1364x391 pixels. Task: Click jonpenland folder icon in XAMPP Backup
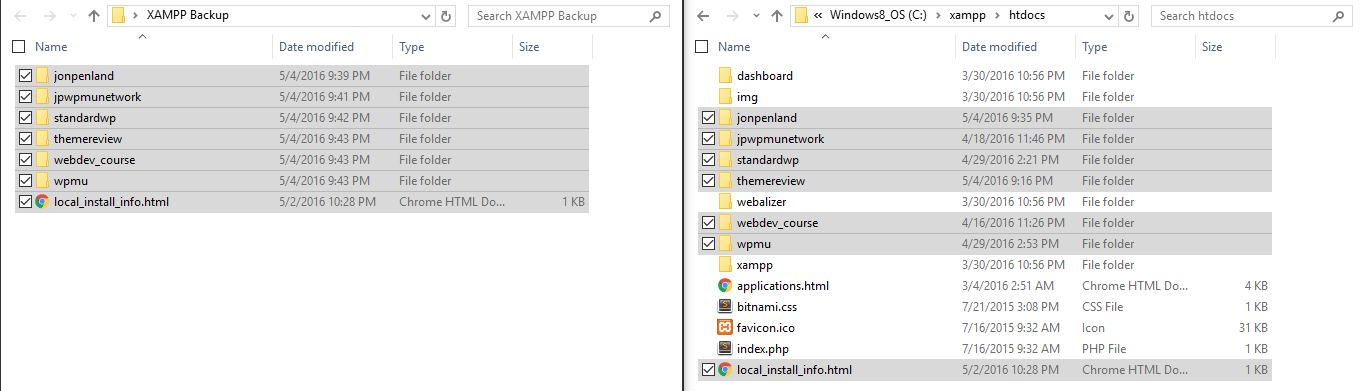coord(42,76)
